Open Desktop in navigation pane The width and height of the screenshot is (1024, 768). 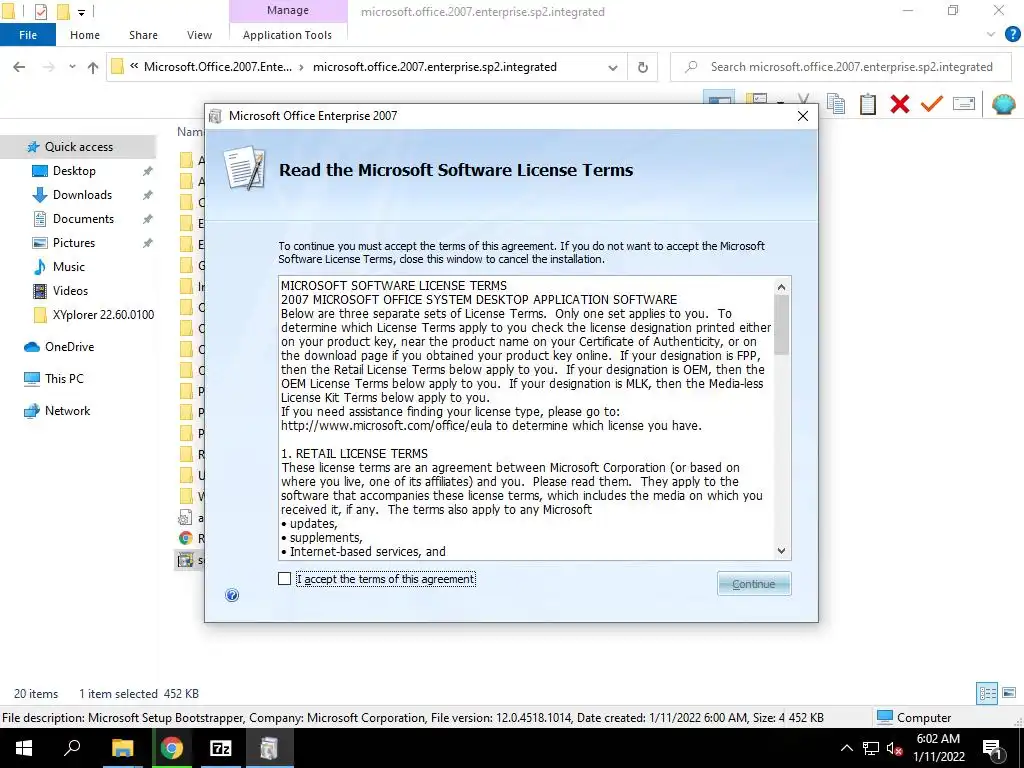(74, 171)
